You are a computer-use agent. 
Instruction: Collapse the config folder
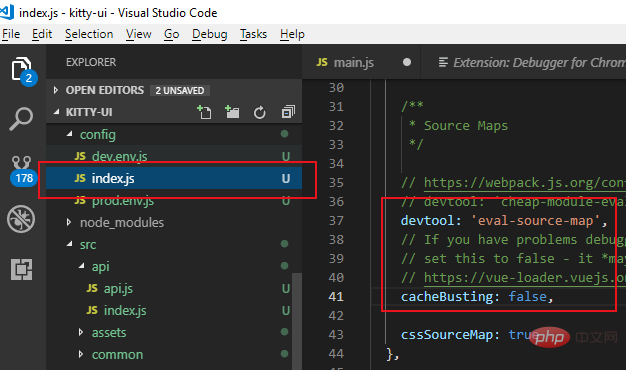coord(70,134)
